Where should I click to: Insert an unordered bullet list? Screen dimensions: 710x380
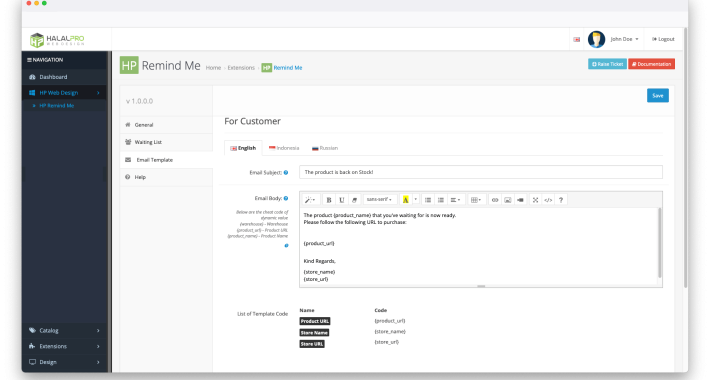(x=428, y=200)
